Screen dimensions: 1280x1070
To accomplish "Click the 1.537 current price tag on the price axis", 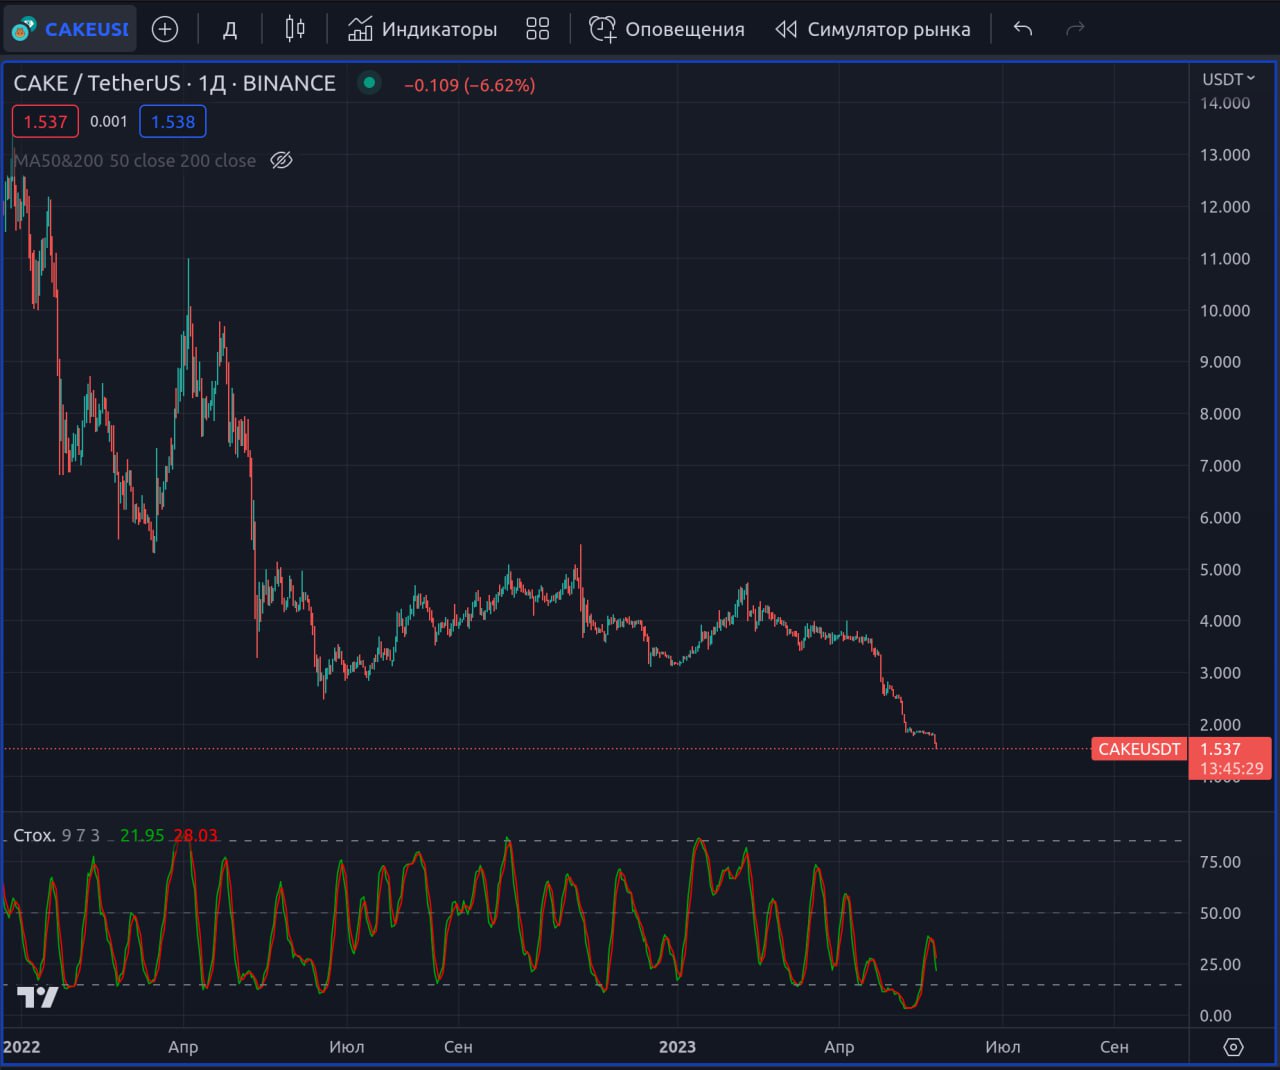I will (1229, 758).
